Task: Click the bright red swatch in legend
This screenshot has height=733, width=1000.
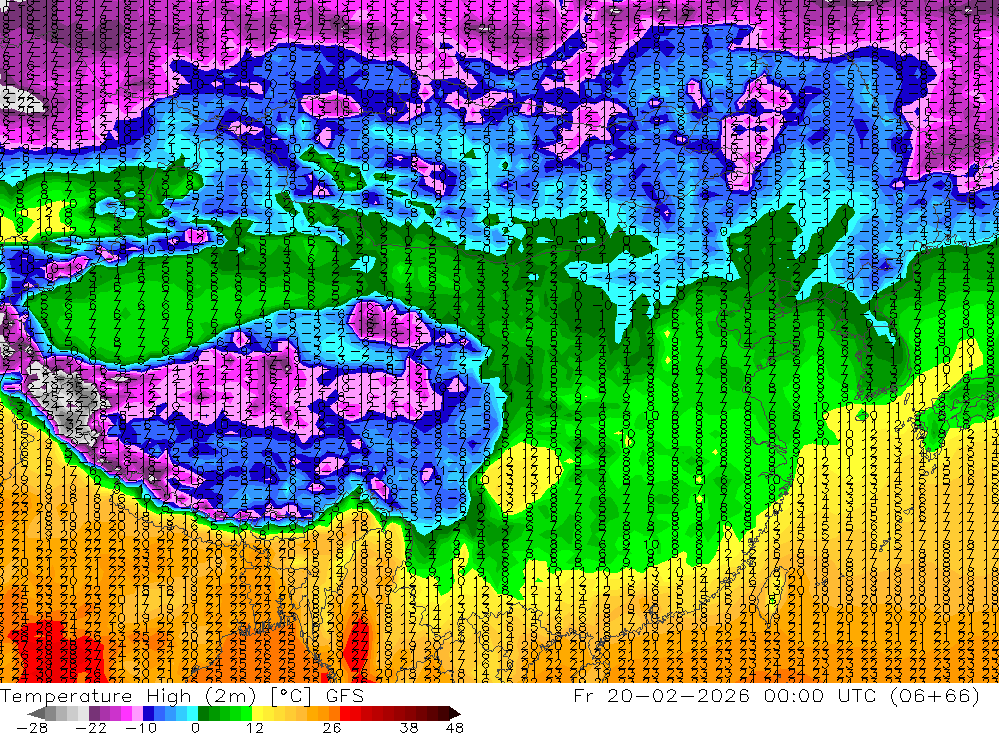Action: point(345,714)
